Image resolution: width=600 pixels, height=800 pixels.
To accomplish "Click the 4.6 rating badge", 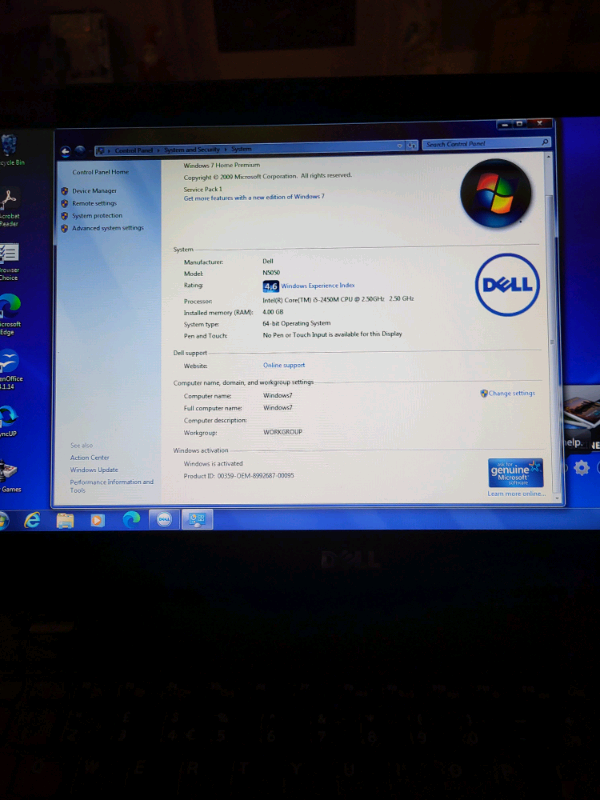I will [270, 286].
